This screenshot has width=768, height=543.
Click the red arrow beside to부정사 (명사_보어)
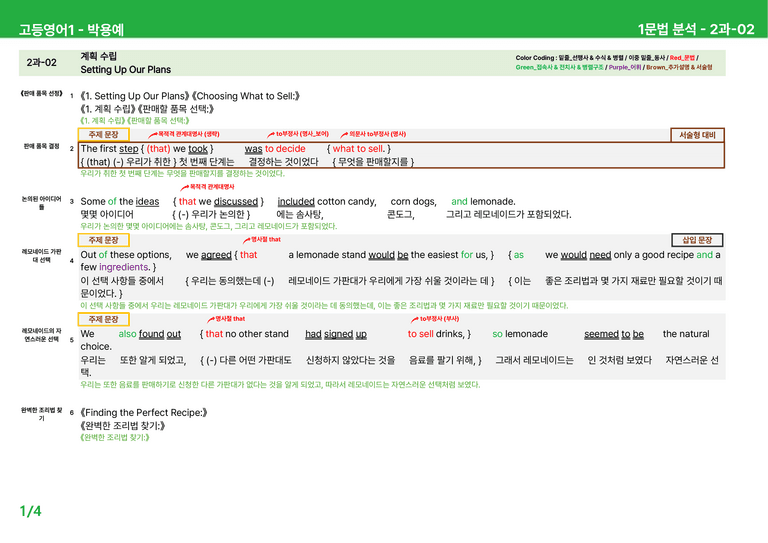point(271,134)
